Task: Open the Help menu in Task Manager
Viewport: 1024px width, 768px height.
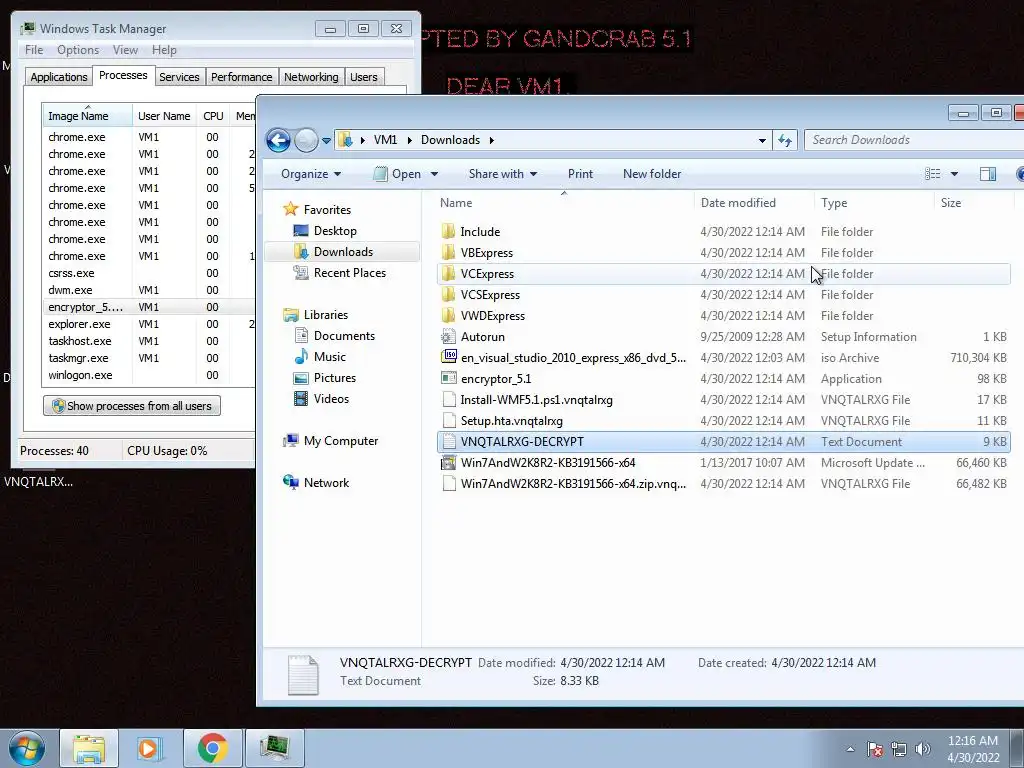Action: tap(164, 50)
